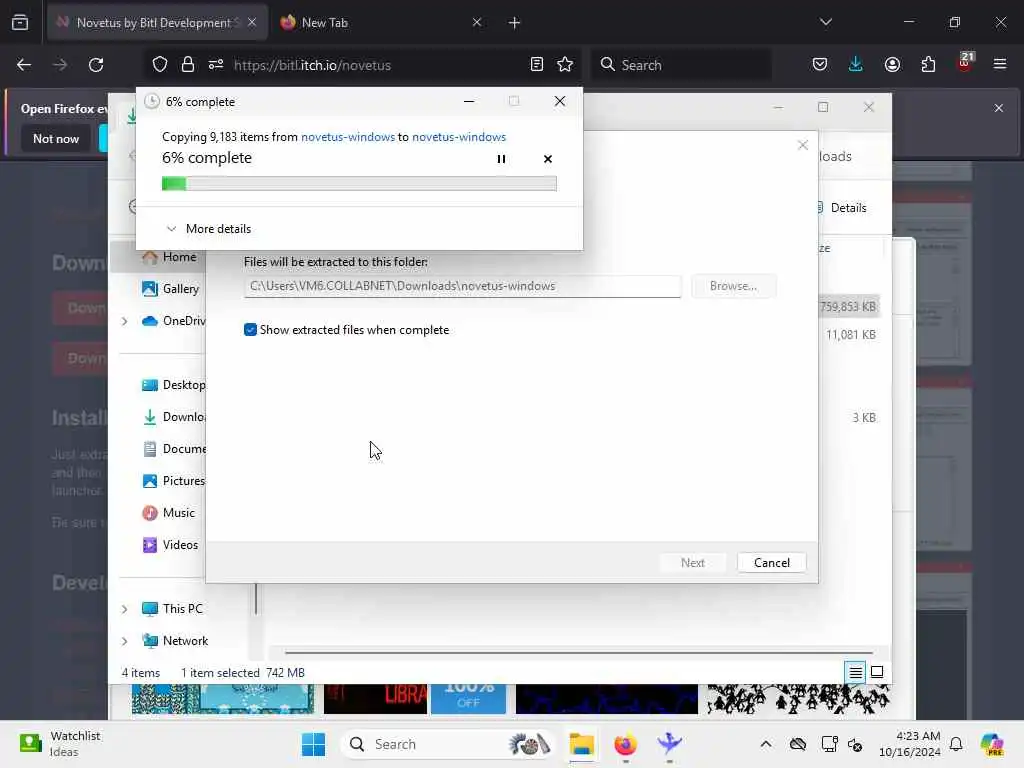Click the copy progress bar

tap(359, 184)
